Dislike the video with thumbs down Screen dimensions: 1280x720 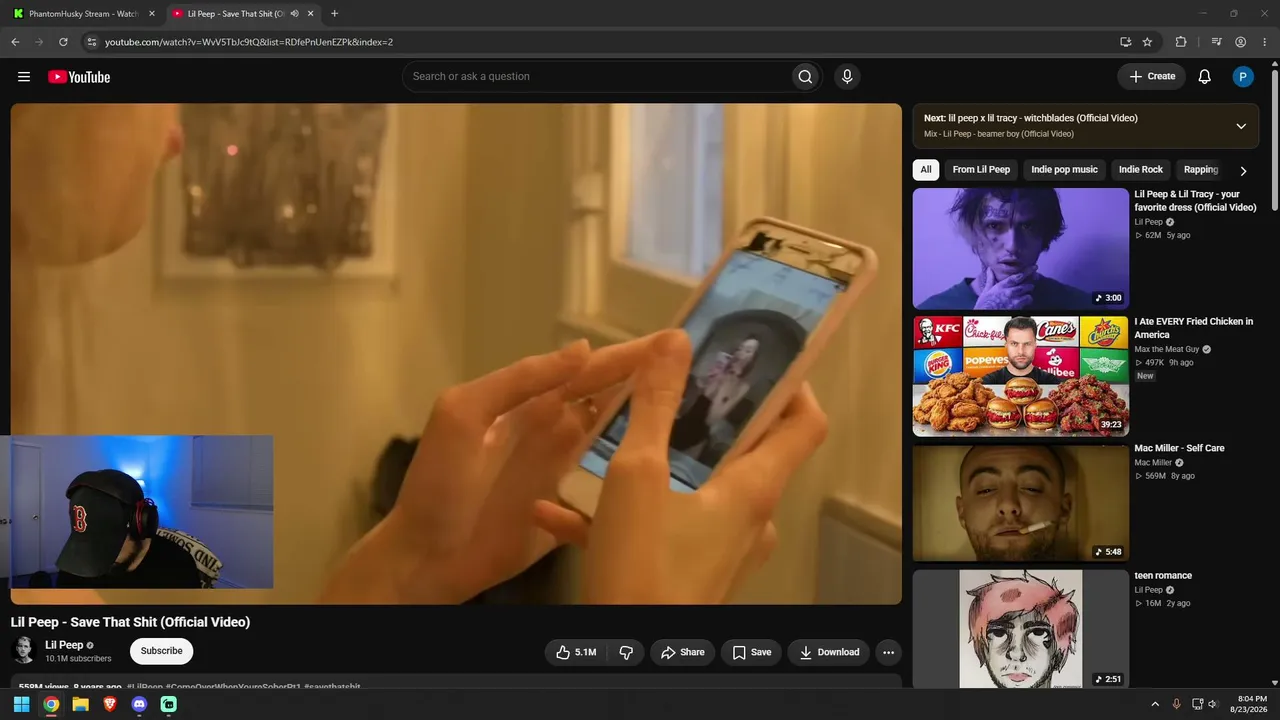pyautogui.click(x=626, y=652)
